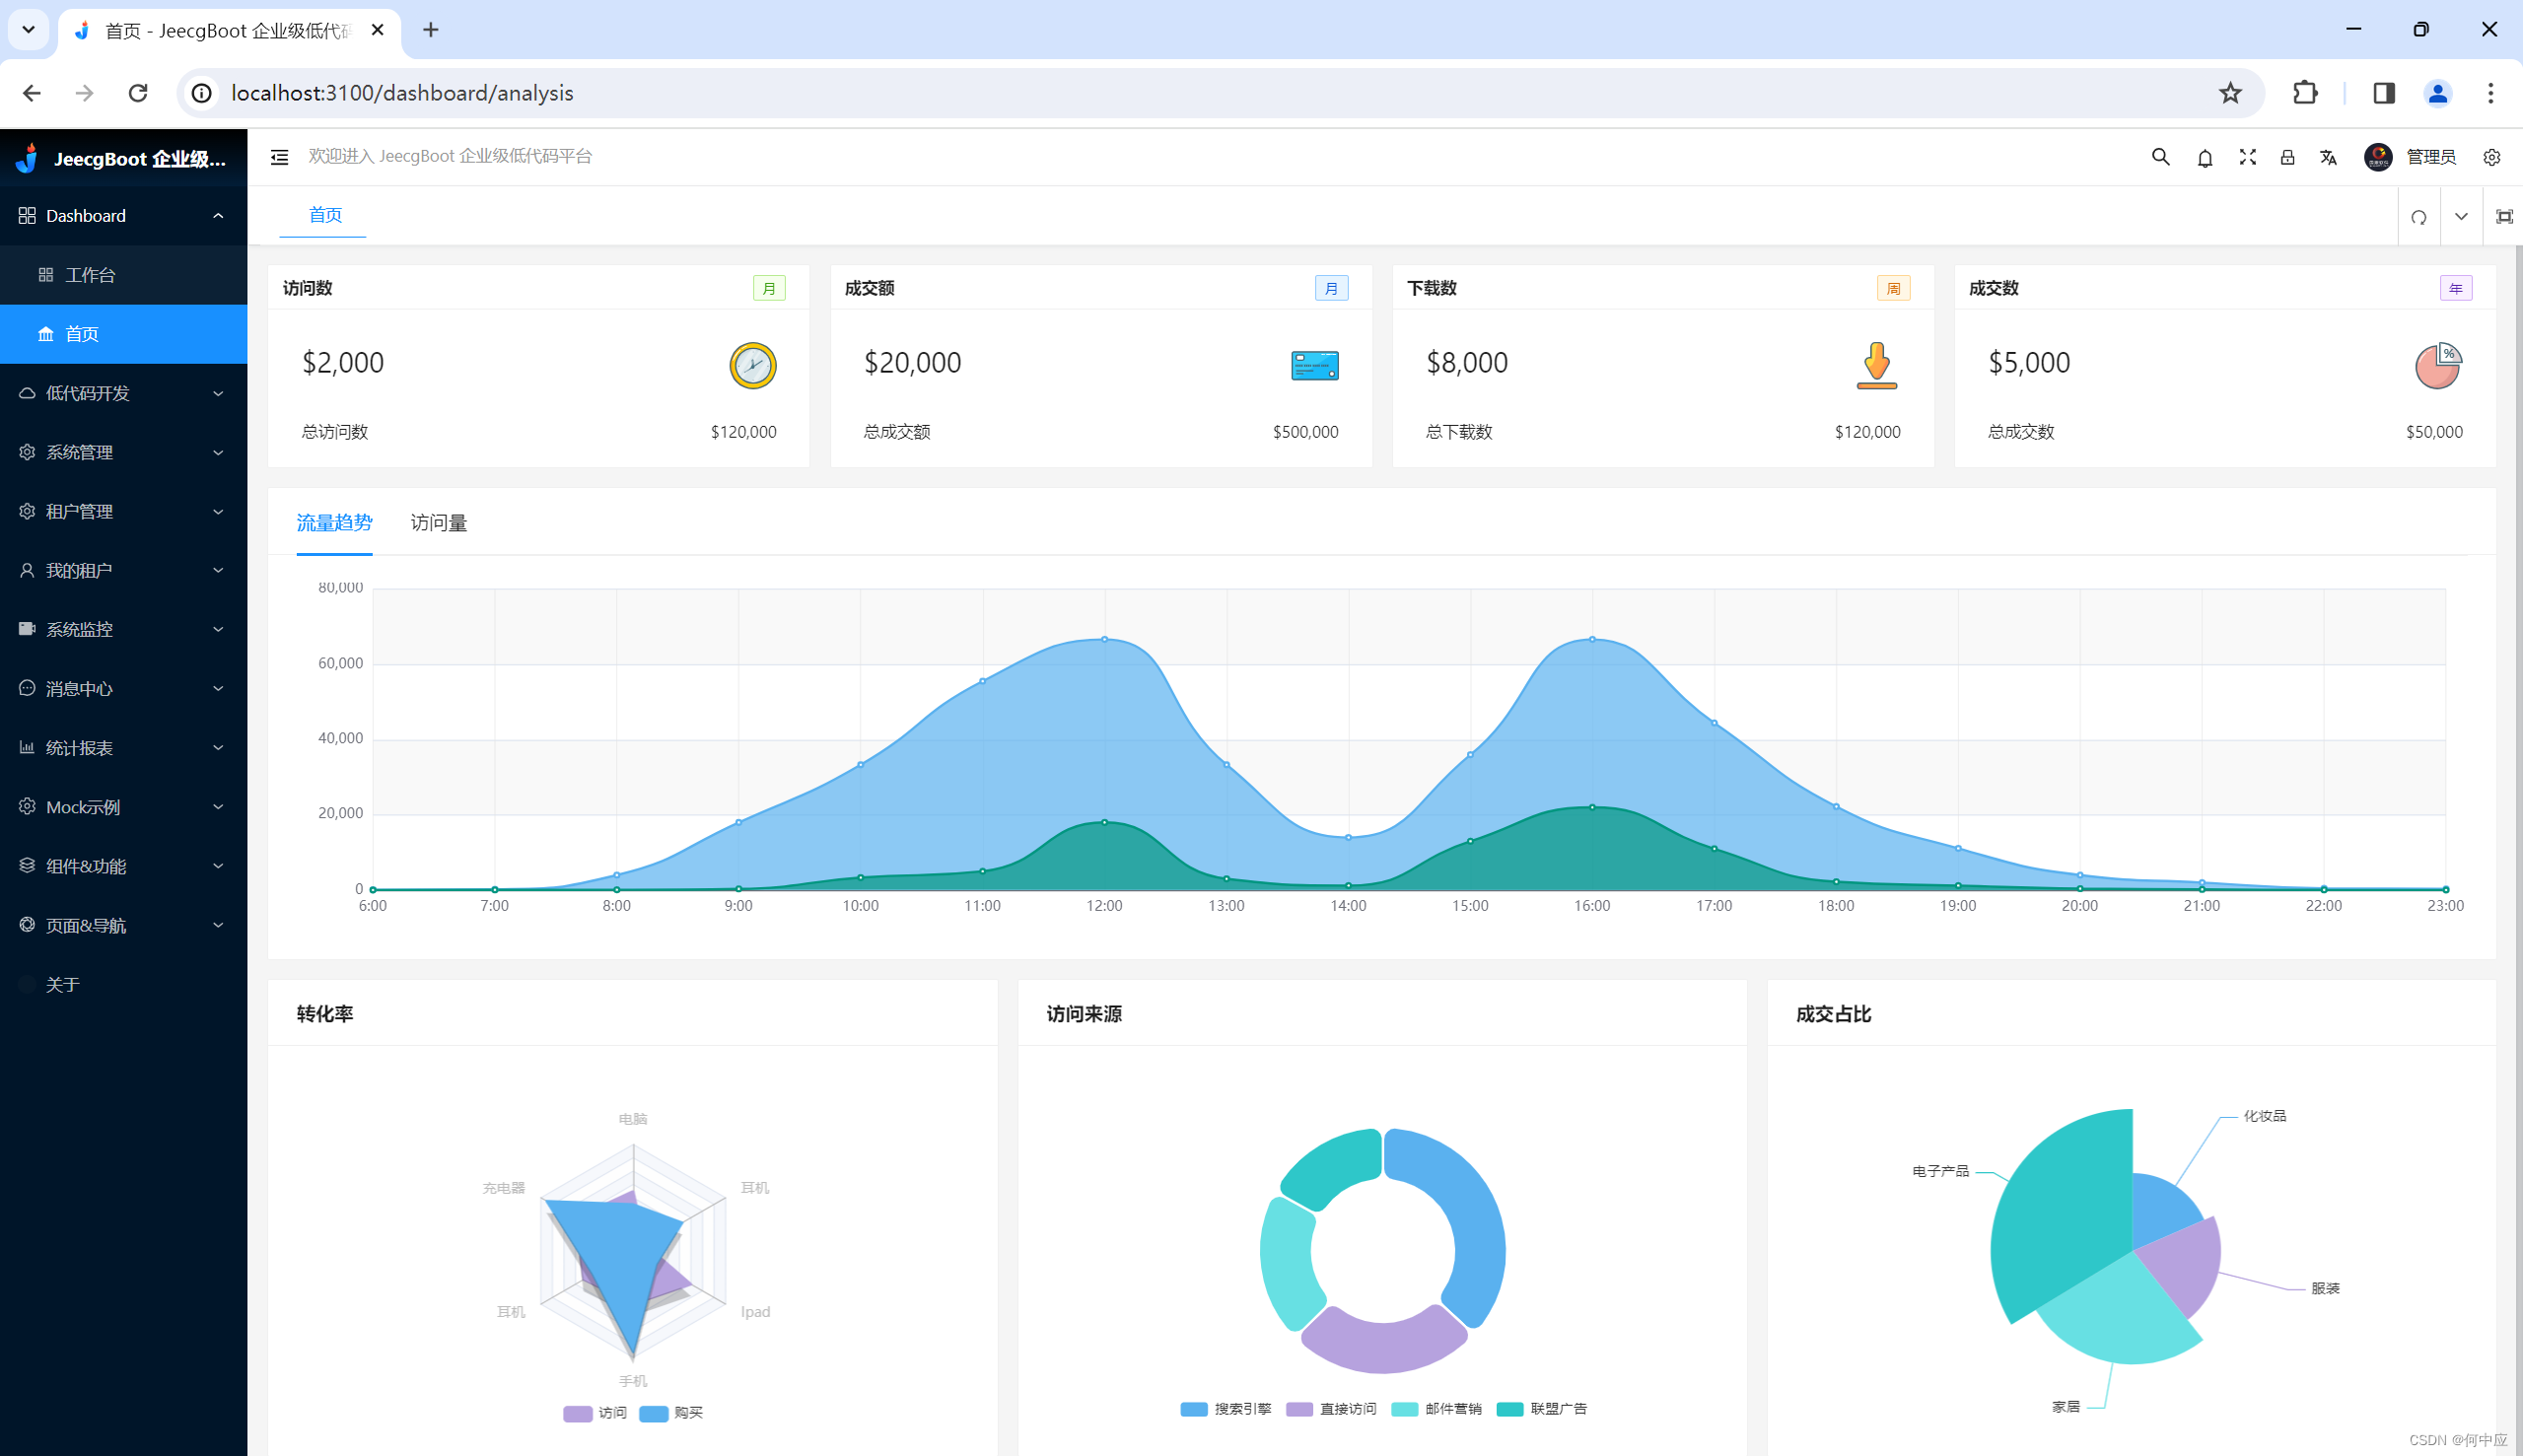Reload the page with browser refresh
This screenshot has width=2523, height=1456.
(x=138, y=93)
